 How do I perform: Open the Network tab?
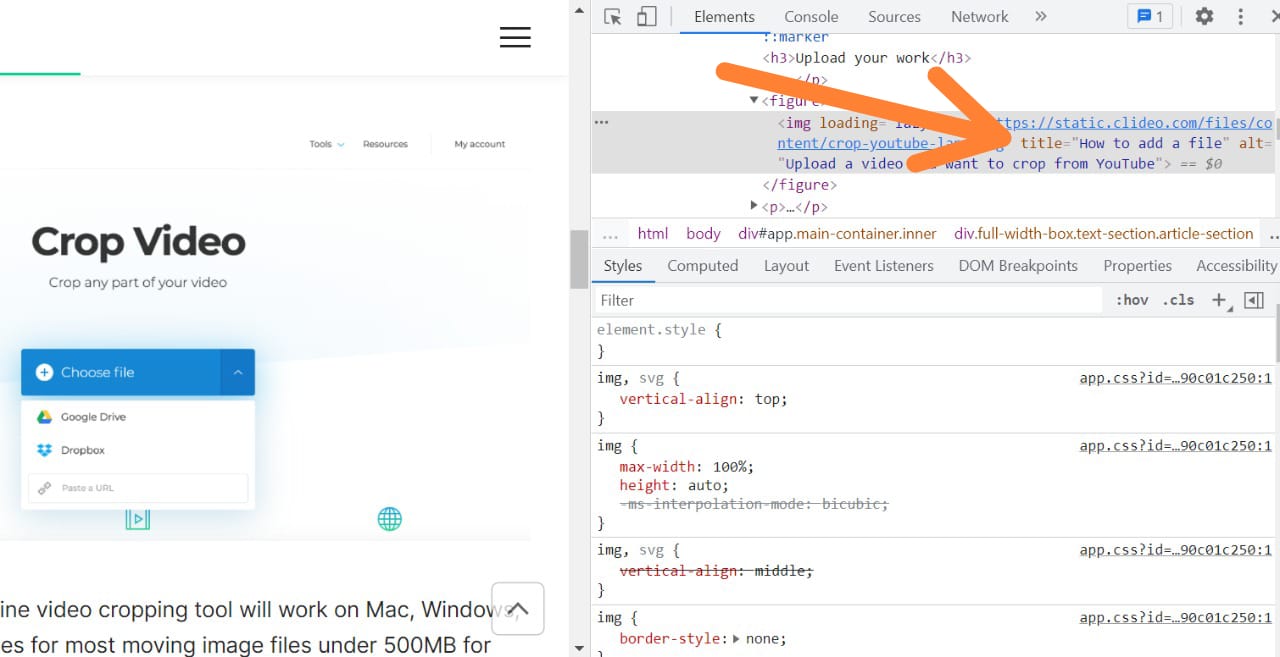click(979, 16)
